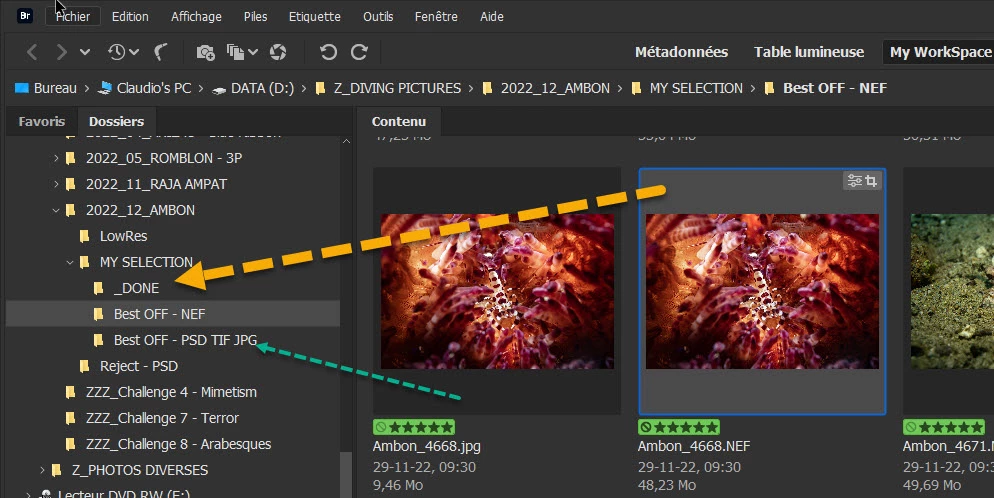Screen dimensions: 994x498
Task: Open the Aide menu
Action: pyautogui.click(x=492, y=16)
